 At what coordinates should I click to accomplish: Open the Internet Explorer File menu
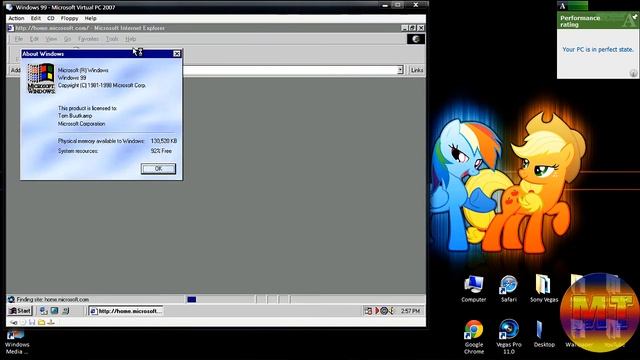click(19, 39)
